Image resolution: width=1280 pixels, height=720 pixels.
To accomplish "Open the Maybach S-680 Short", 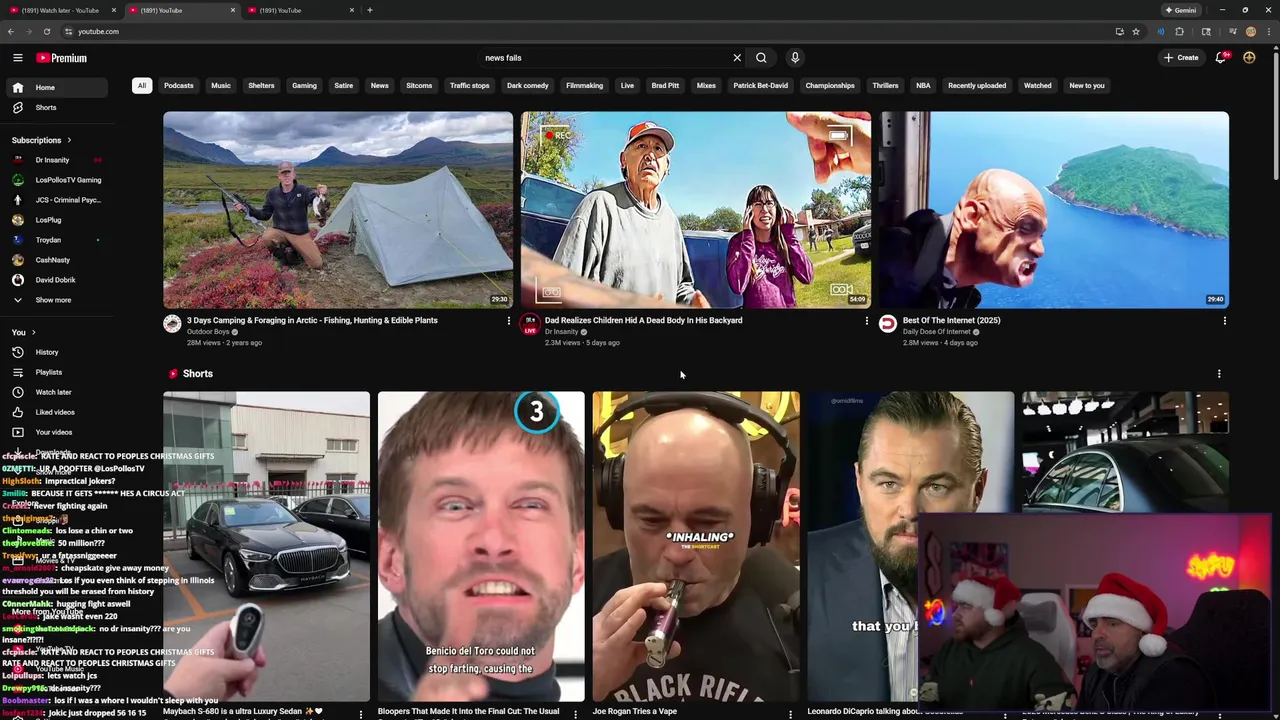I will pyautogui.click(x=267, y=546).
